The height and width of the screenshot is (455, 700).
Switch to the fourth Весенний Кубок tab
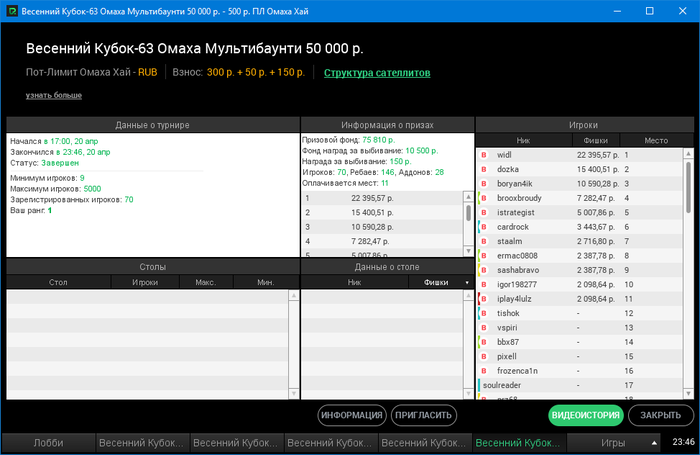tap(425, 443)
